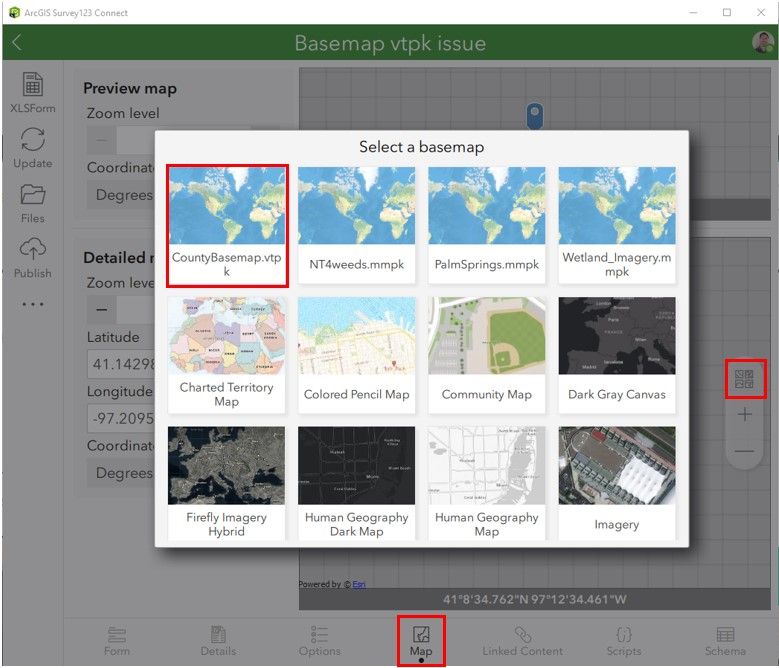The height and width of the screenshot is (668, 779).
Task: Choose the Colored Pencil Map basemap
Action: coord(356,355)
